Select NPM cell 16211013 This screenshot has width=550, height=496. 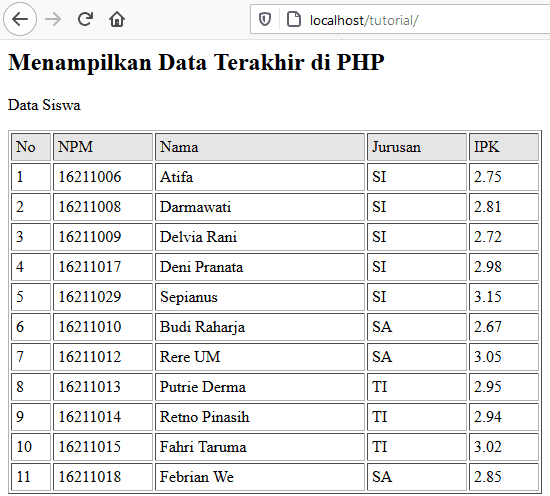point(103,387)
